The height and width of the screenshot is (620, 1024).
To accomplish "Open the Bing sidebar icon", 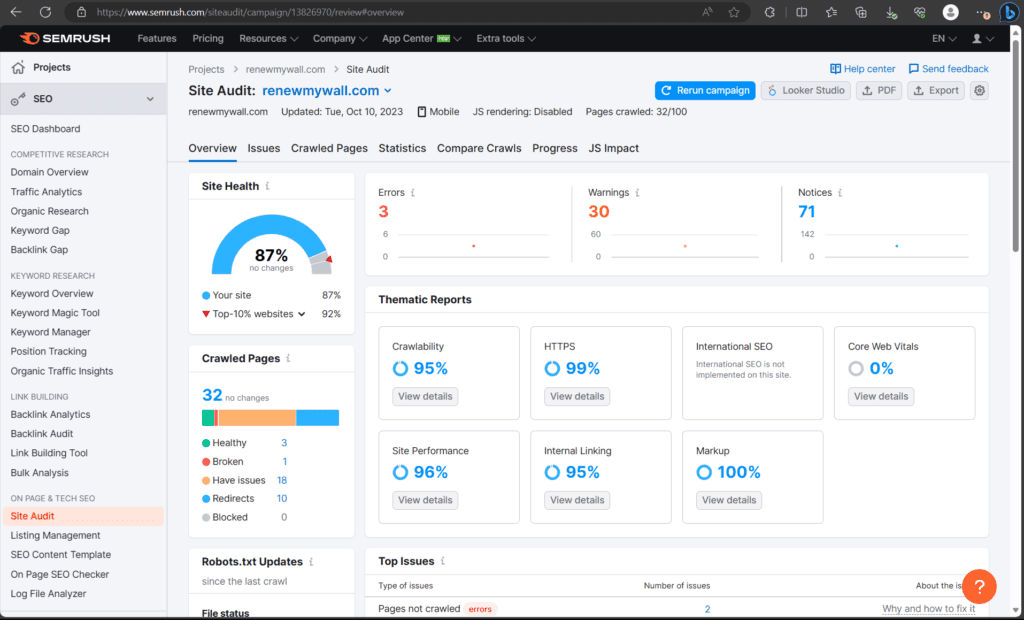I will pos(1010,12).
